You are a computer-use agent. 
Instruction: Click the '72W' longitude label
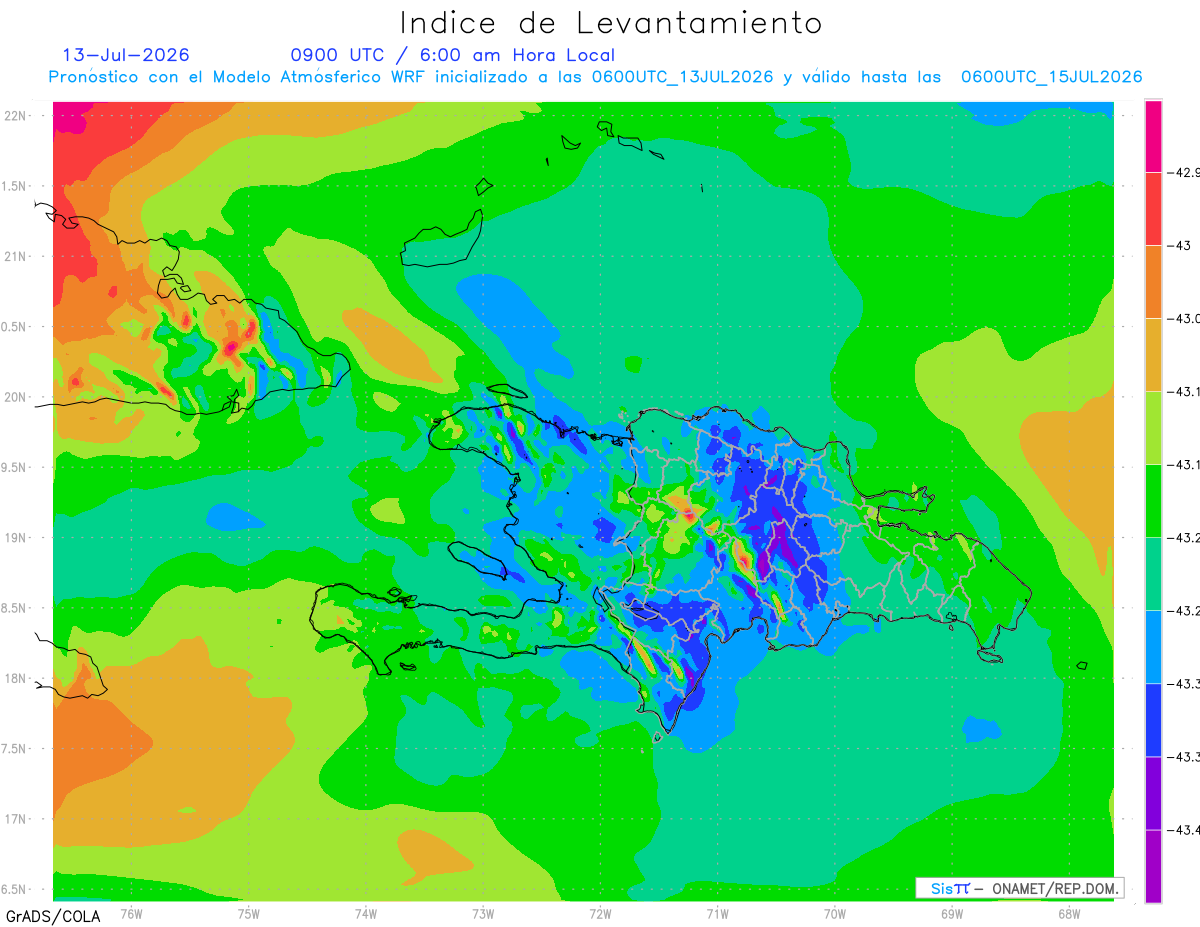[x=600, y=913]
